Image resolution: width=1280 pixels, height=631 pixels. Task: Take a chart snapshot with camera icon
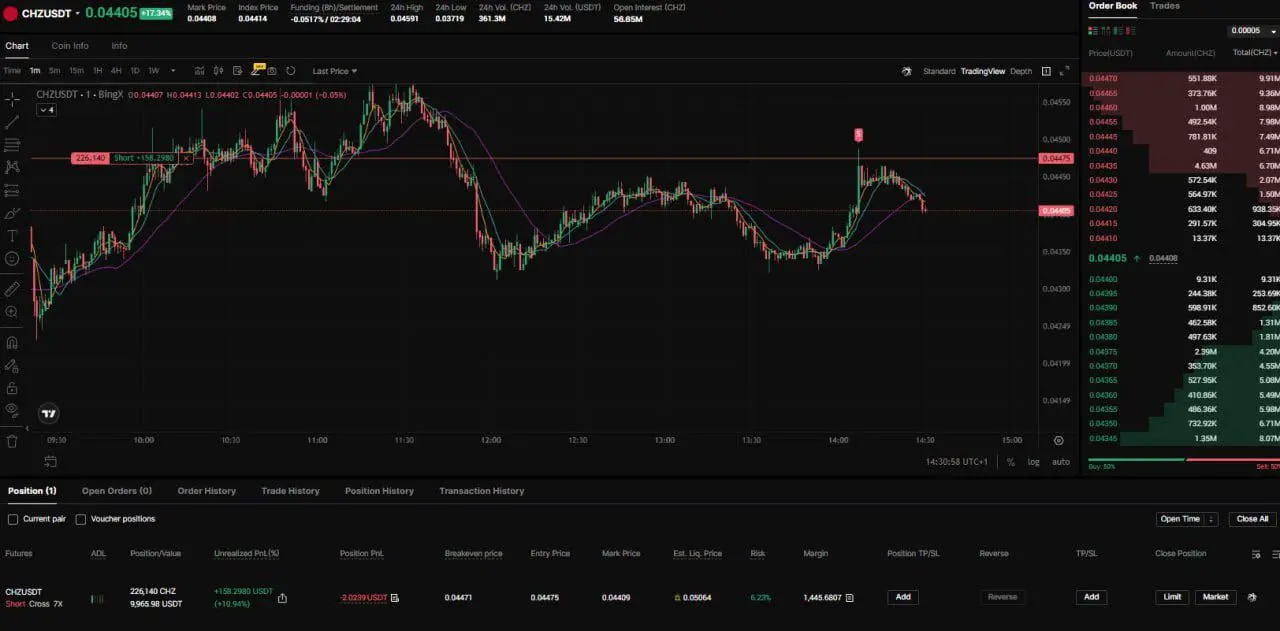[x=272, y=71]
